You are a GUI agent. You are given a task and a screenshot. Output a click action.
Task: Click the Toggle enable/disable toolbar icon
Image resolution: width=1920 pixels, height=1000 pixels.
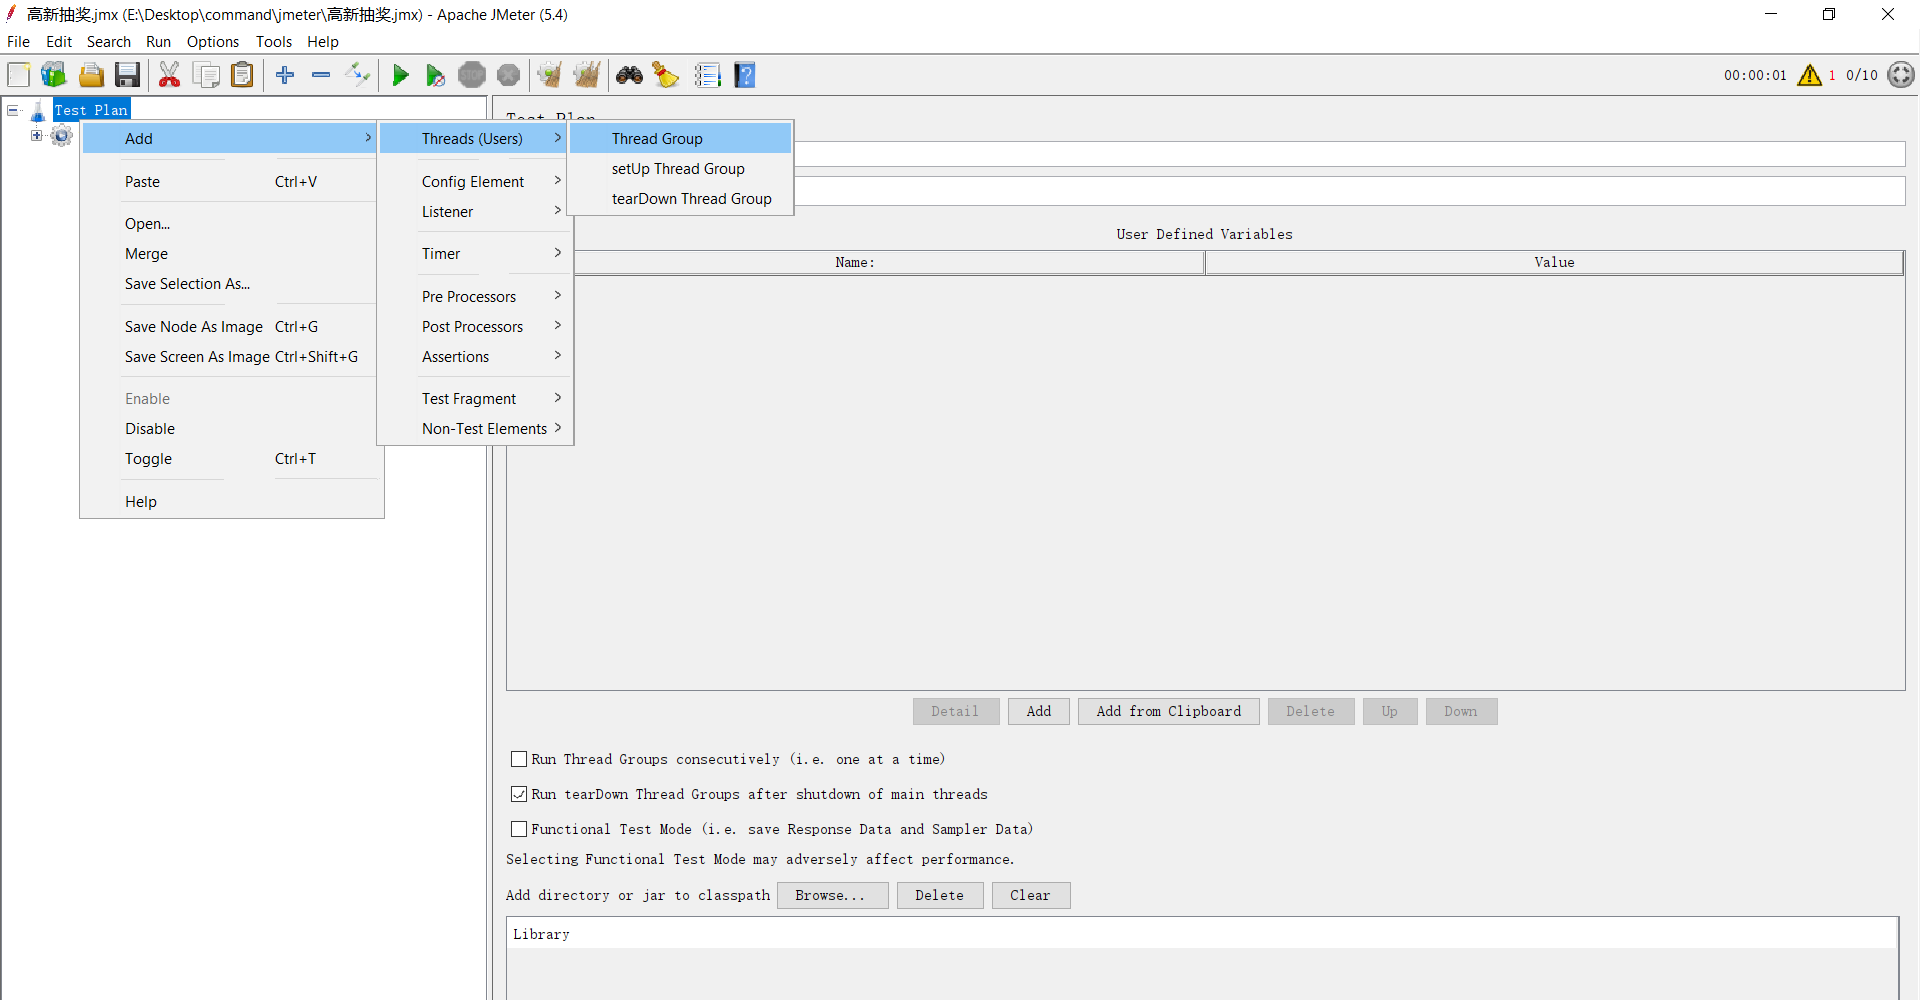click(x=357, y=75)
